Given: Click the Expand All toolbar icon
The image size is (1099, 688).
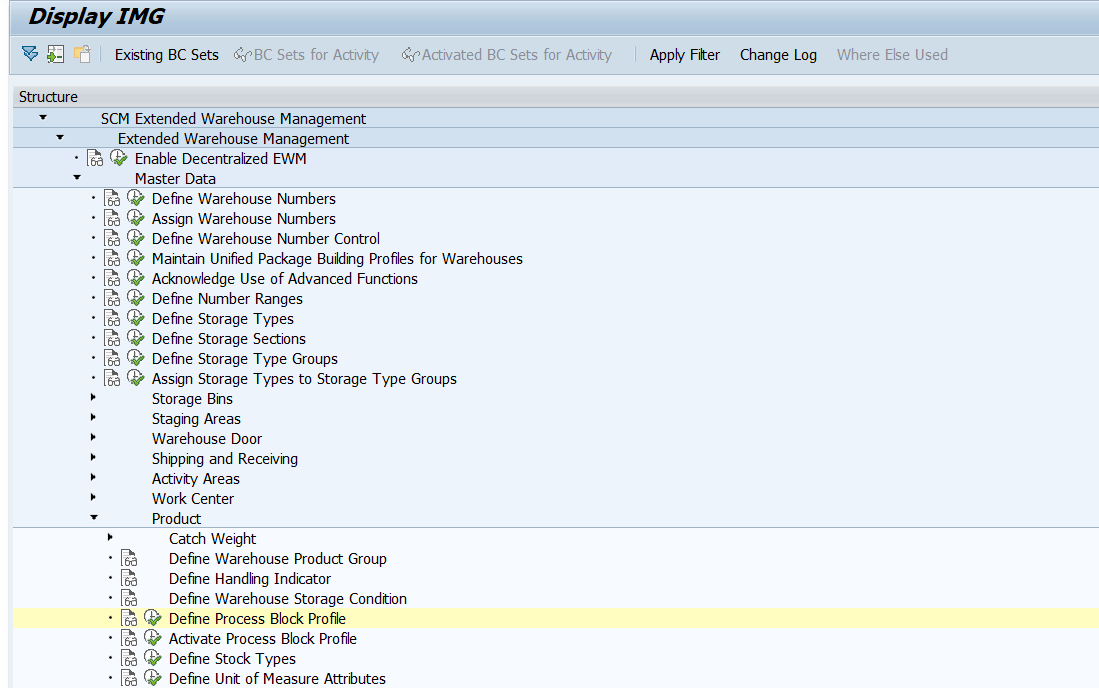Looking at the screenshot, I should pos(30,54).
